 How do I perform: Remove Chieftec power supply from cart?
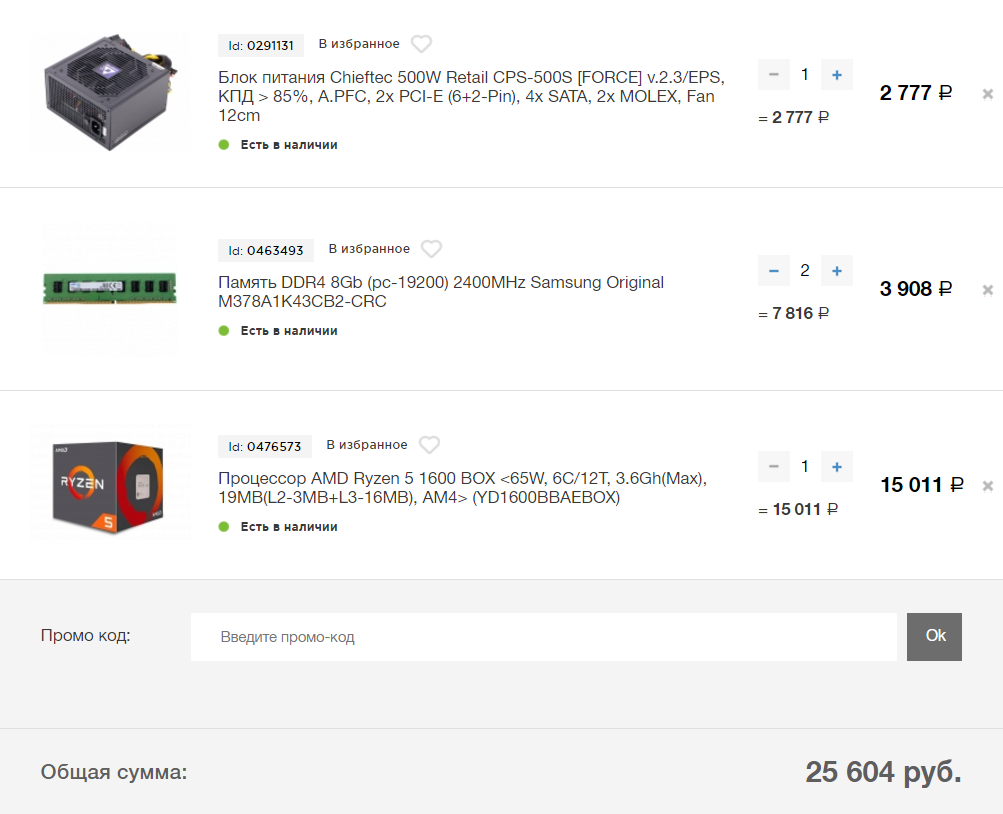tap(988, 94)
